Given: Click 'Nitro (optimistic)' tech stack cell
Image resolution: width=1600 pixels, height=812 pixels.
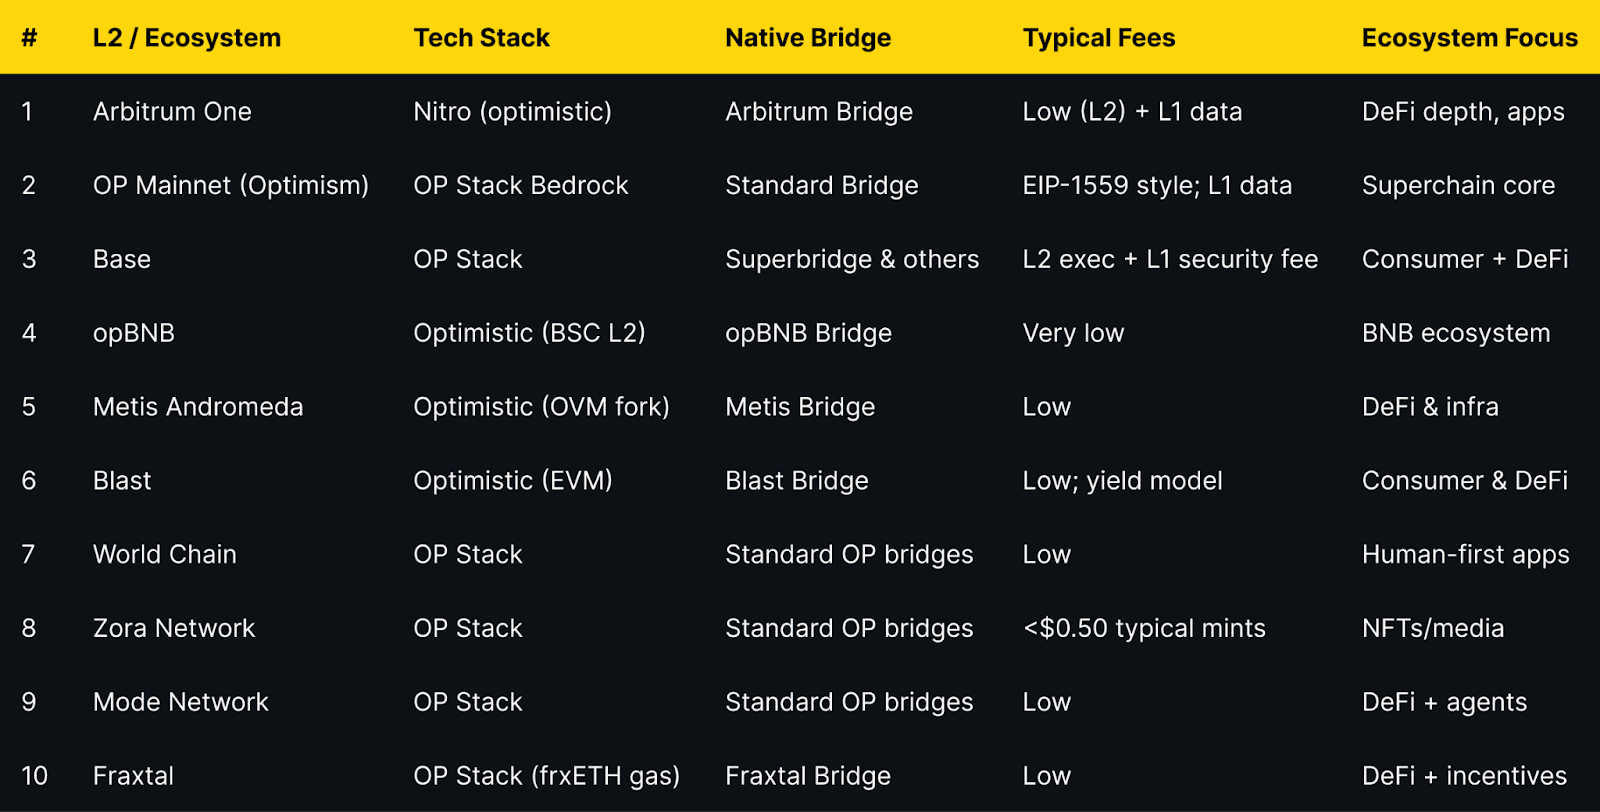Looking at the screenshot, I should [512, 112].
